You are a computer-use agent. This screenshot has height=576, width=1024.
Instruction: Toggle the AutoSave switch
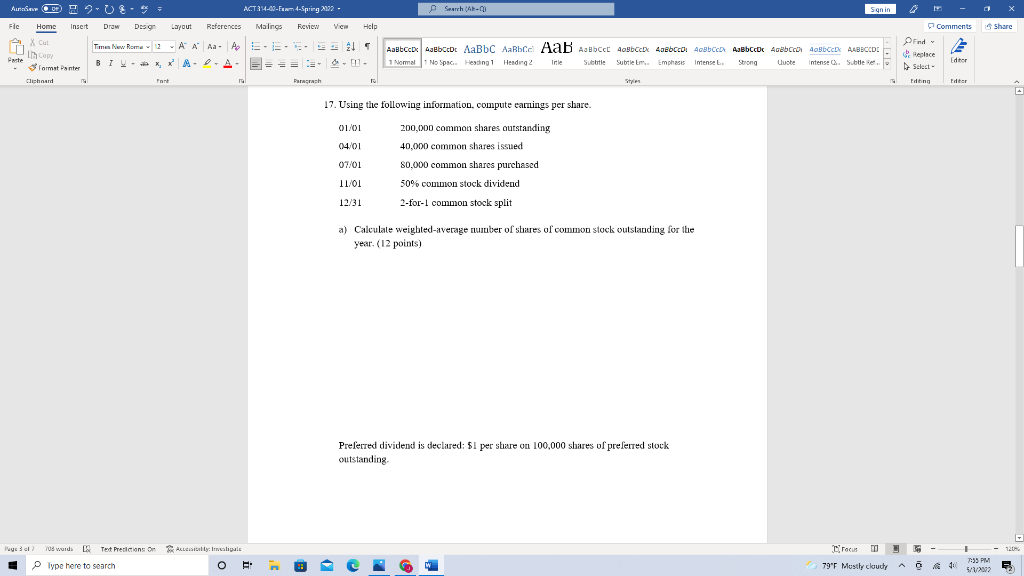[x=52, y=9]
